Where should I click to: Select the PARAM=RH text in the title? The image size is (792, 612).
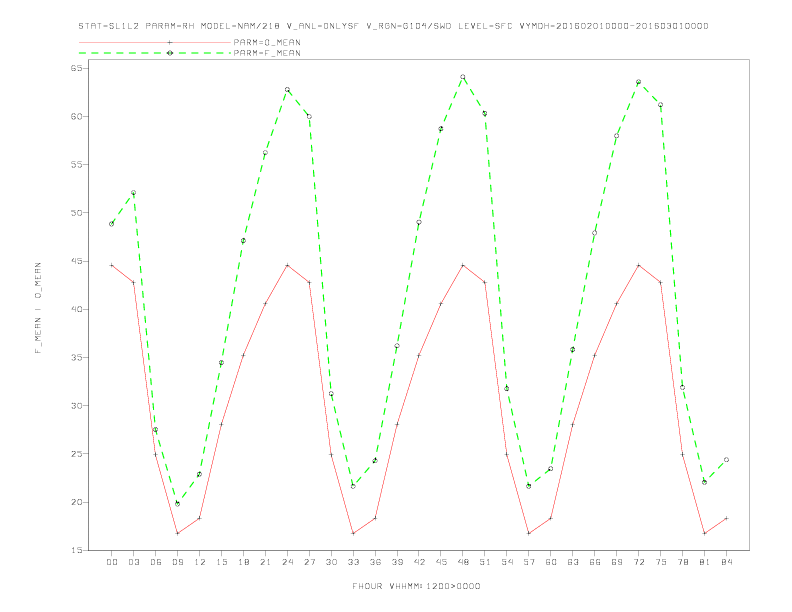tap(170, 26)
